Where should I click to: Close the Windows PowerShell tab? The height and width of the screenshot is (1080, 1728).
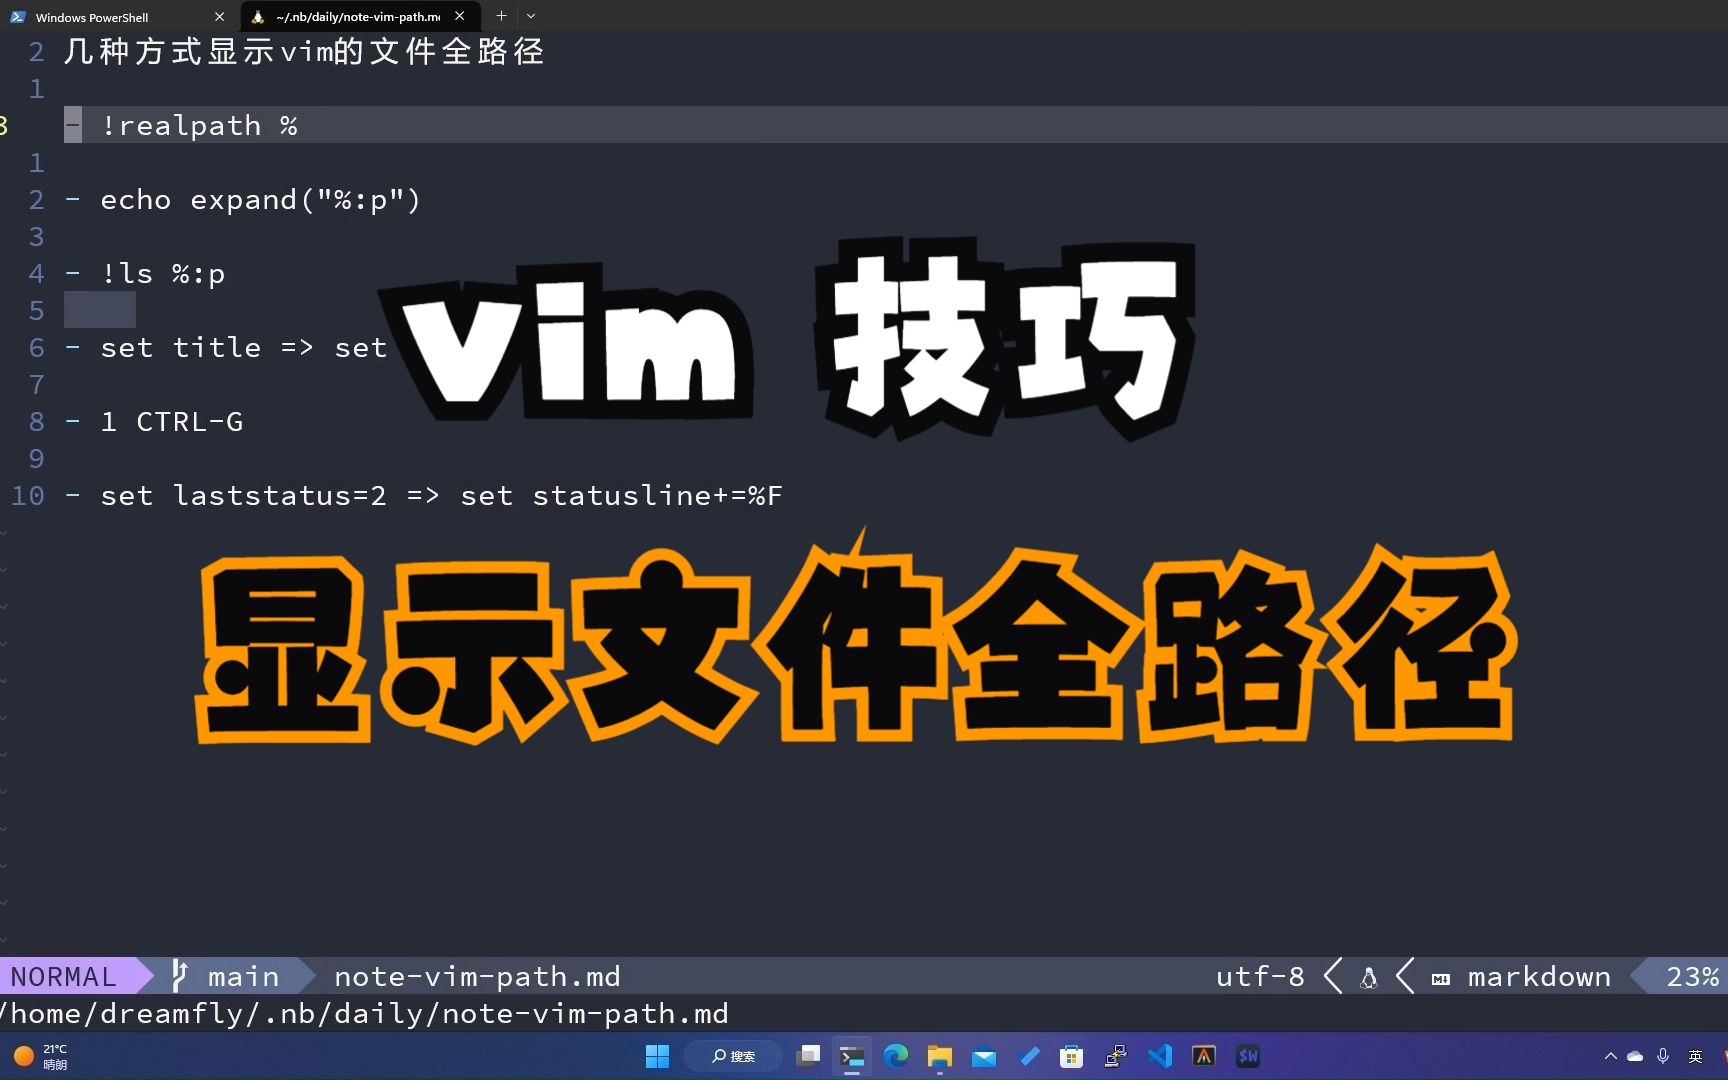click(220, 16)
